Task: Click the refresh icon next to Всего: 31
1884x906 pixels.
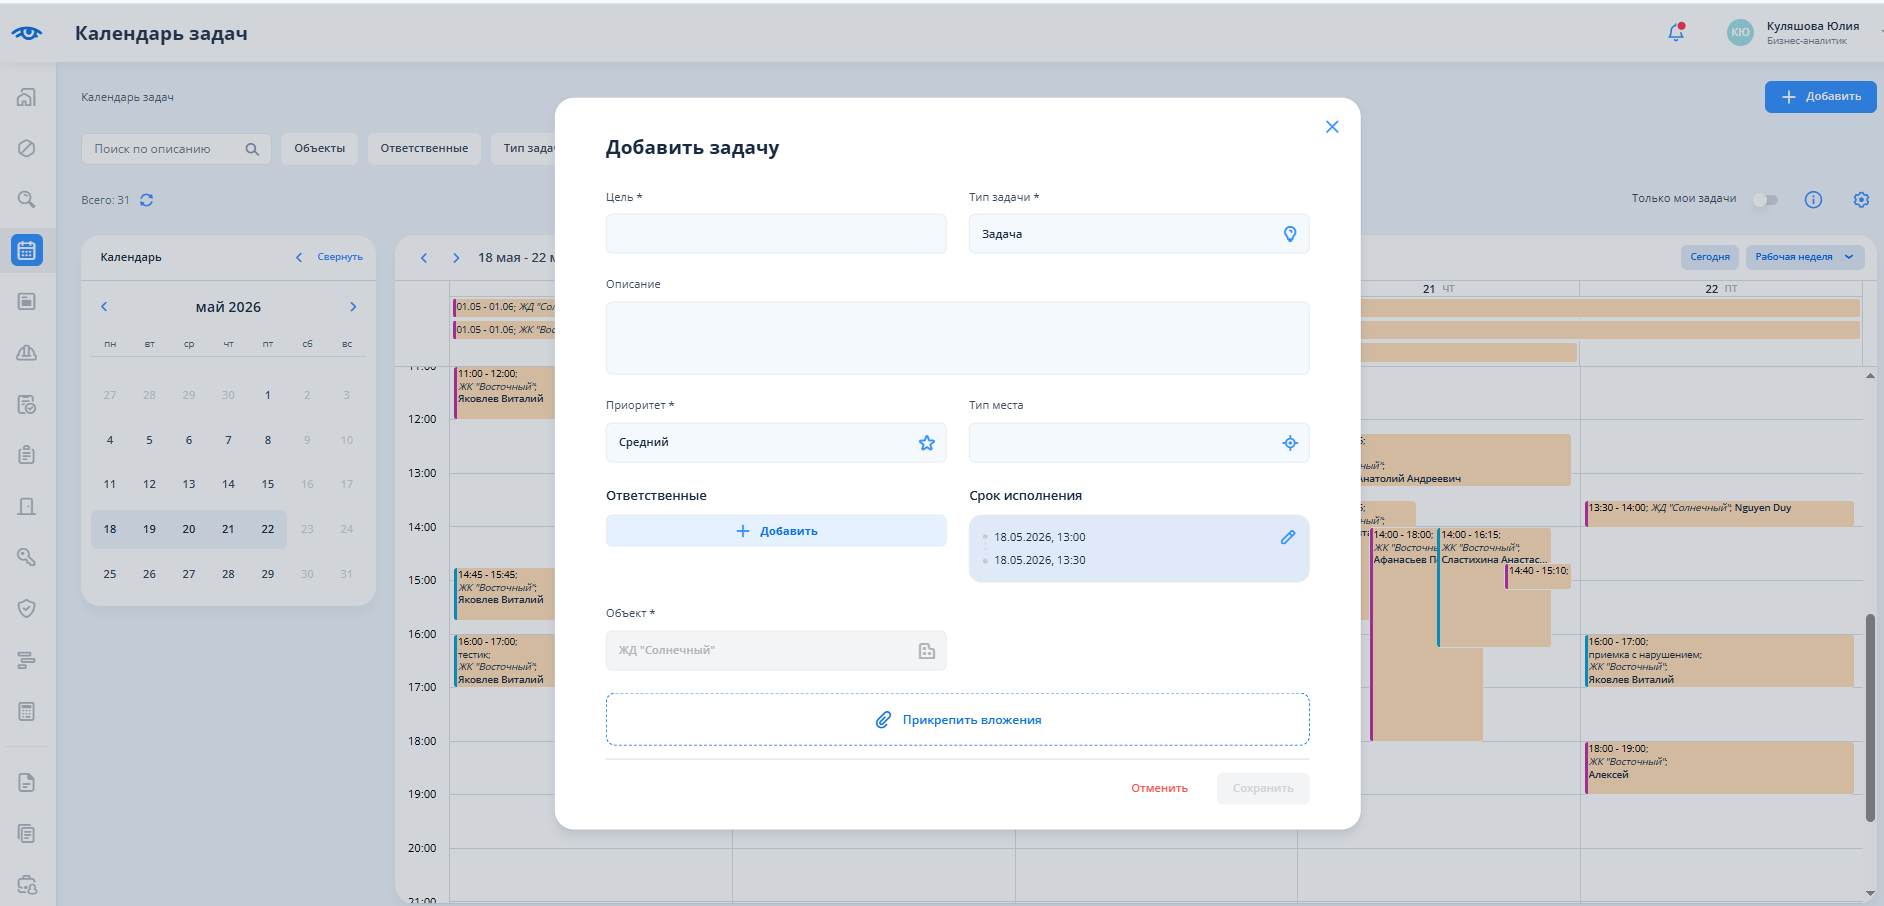Action: click(x=146, y=200)
